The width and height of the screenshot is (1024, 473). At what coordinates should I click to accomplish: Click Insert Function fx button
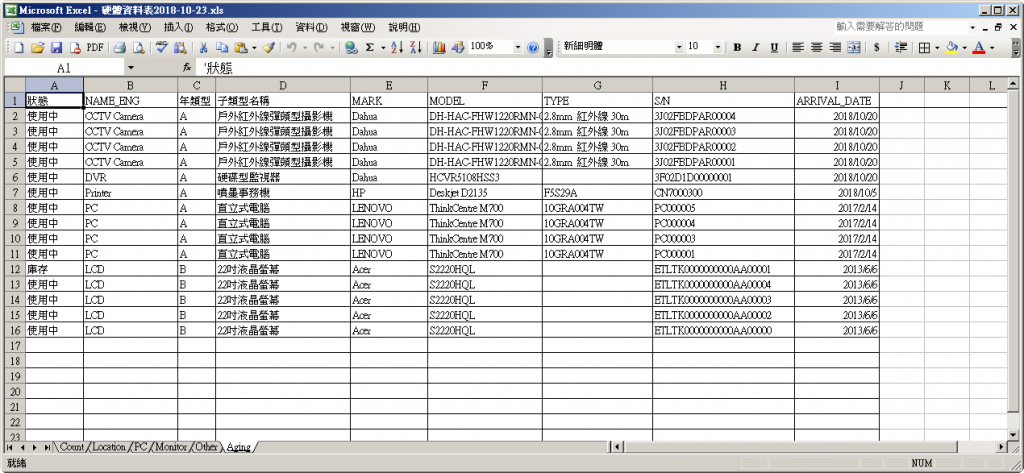(x=187, y=68)
